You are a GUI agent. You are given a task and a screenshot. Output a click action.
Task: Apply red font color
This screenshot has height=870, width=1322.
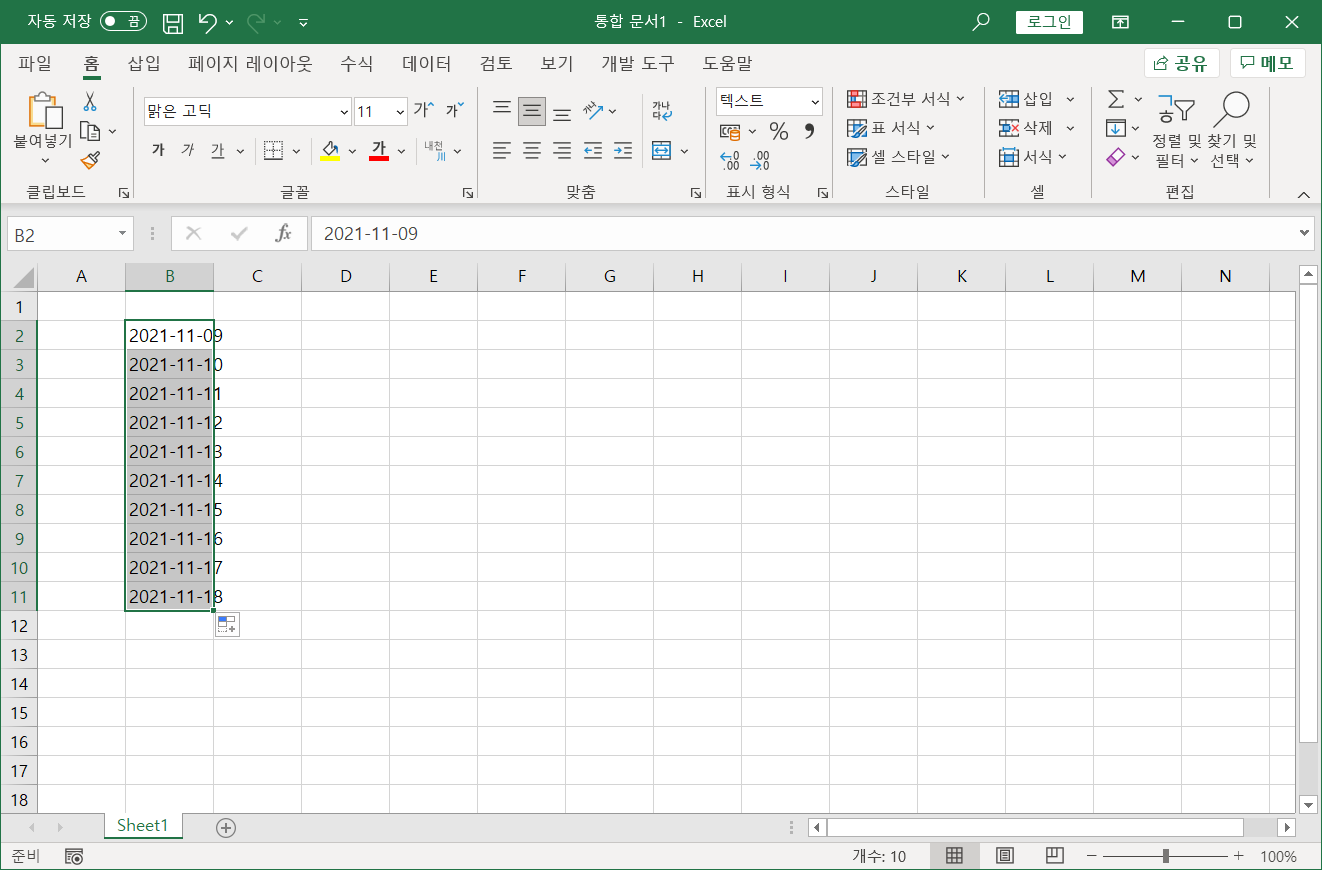379,151
